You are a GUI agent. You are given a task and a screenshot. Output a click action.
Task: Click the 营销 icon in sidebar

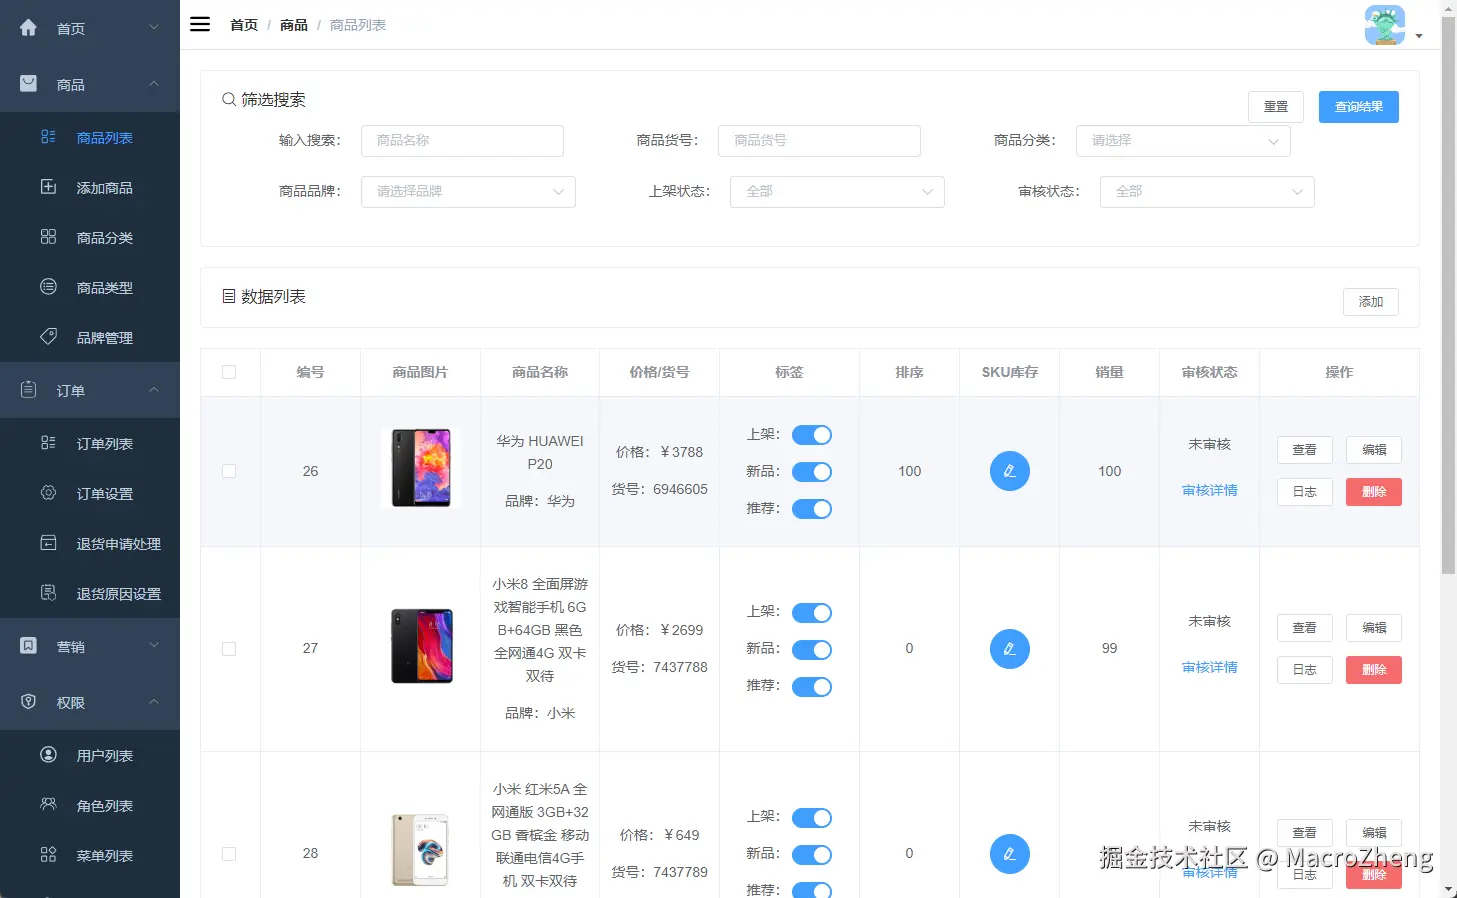pos(28,646)
